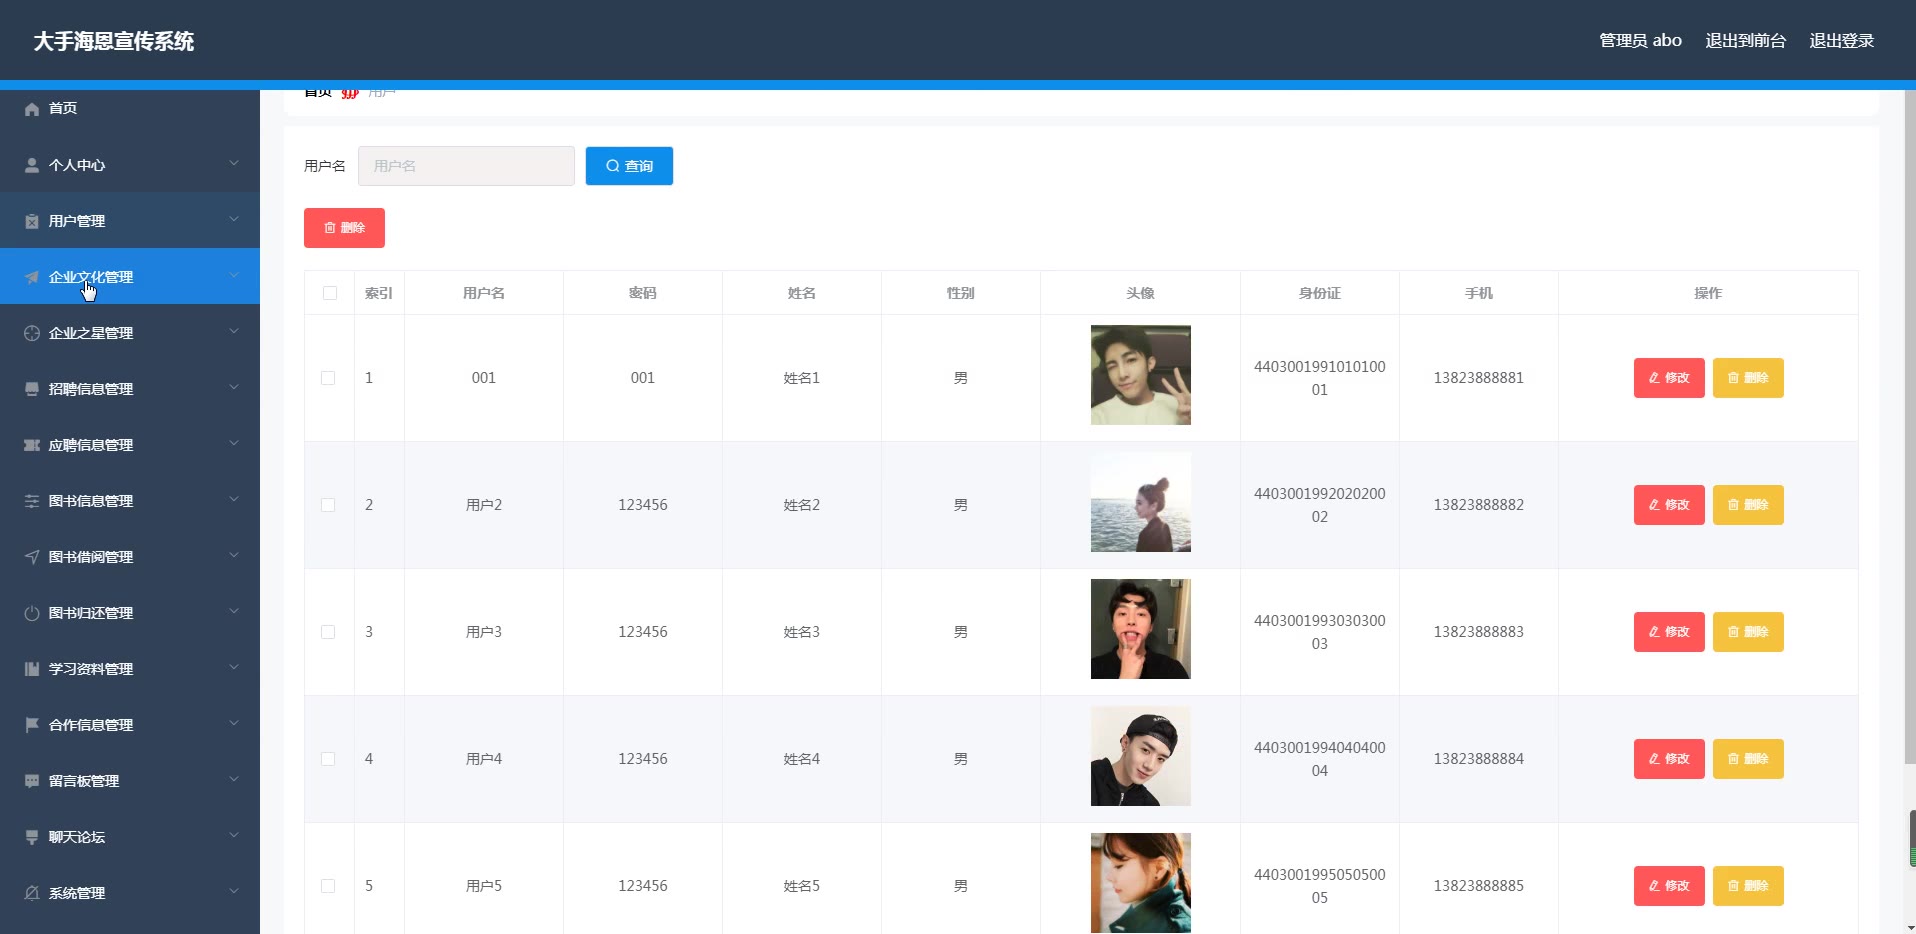This screenshot has height=934, width=1916.
Task: Open the 系统管理 menu item
Action: click(130, 892)
